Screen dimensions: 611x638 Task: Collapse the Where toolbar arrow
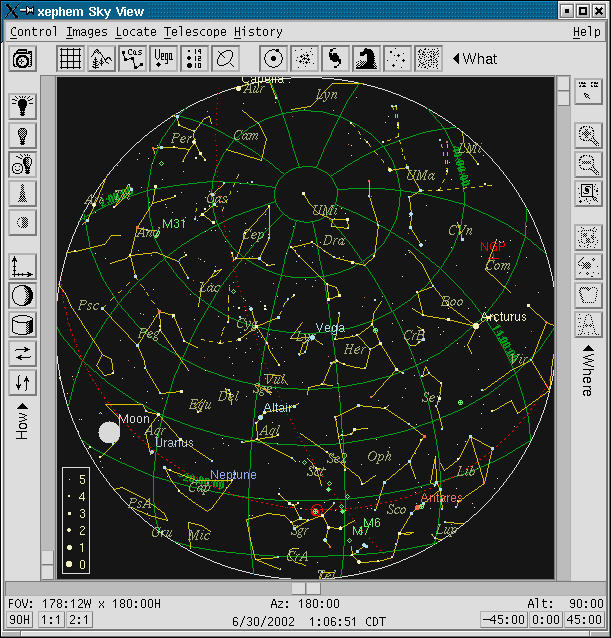click(588, 349)
